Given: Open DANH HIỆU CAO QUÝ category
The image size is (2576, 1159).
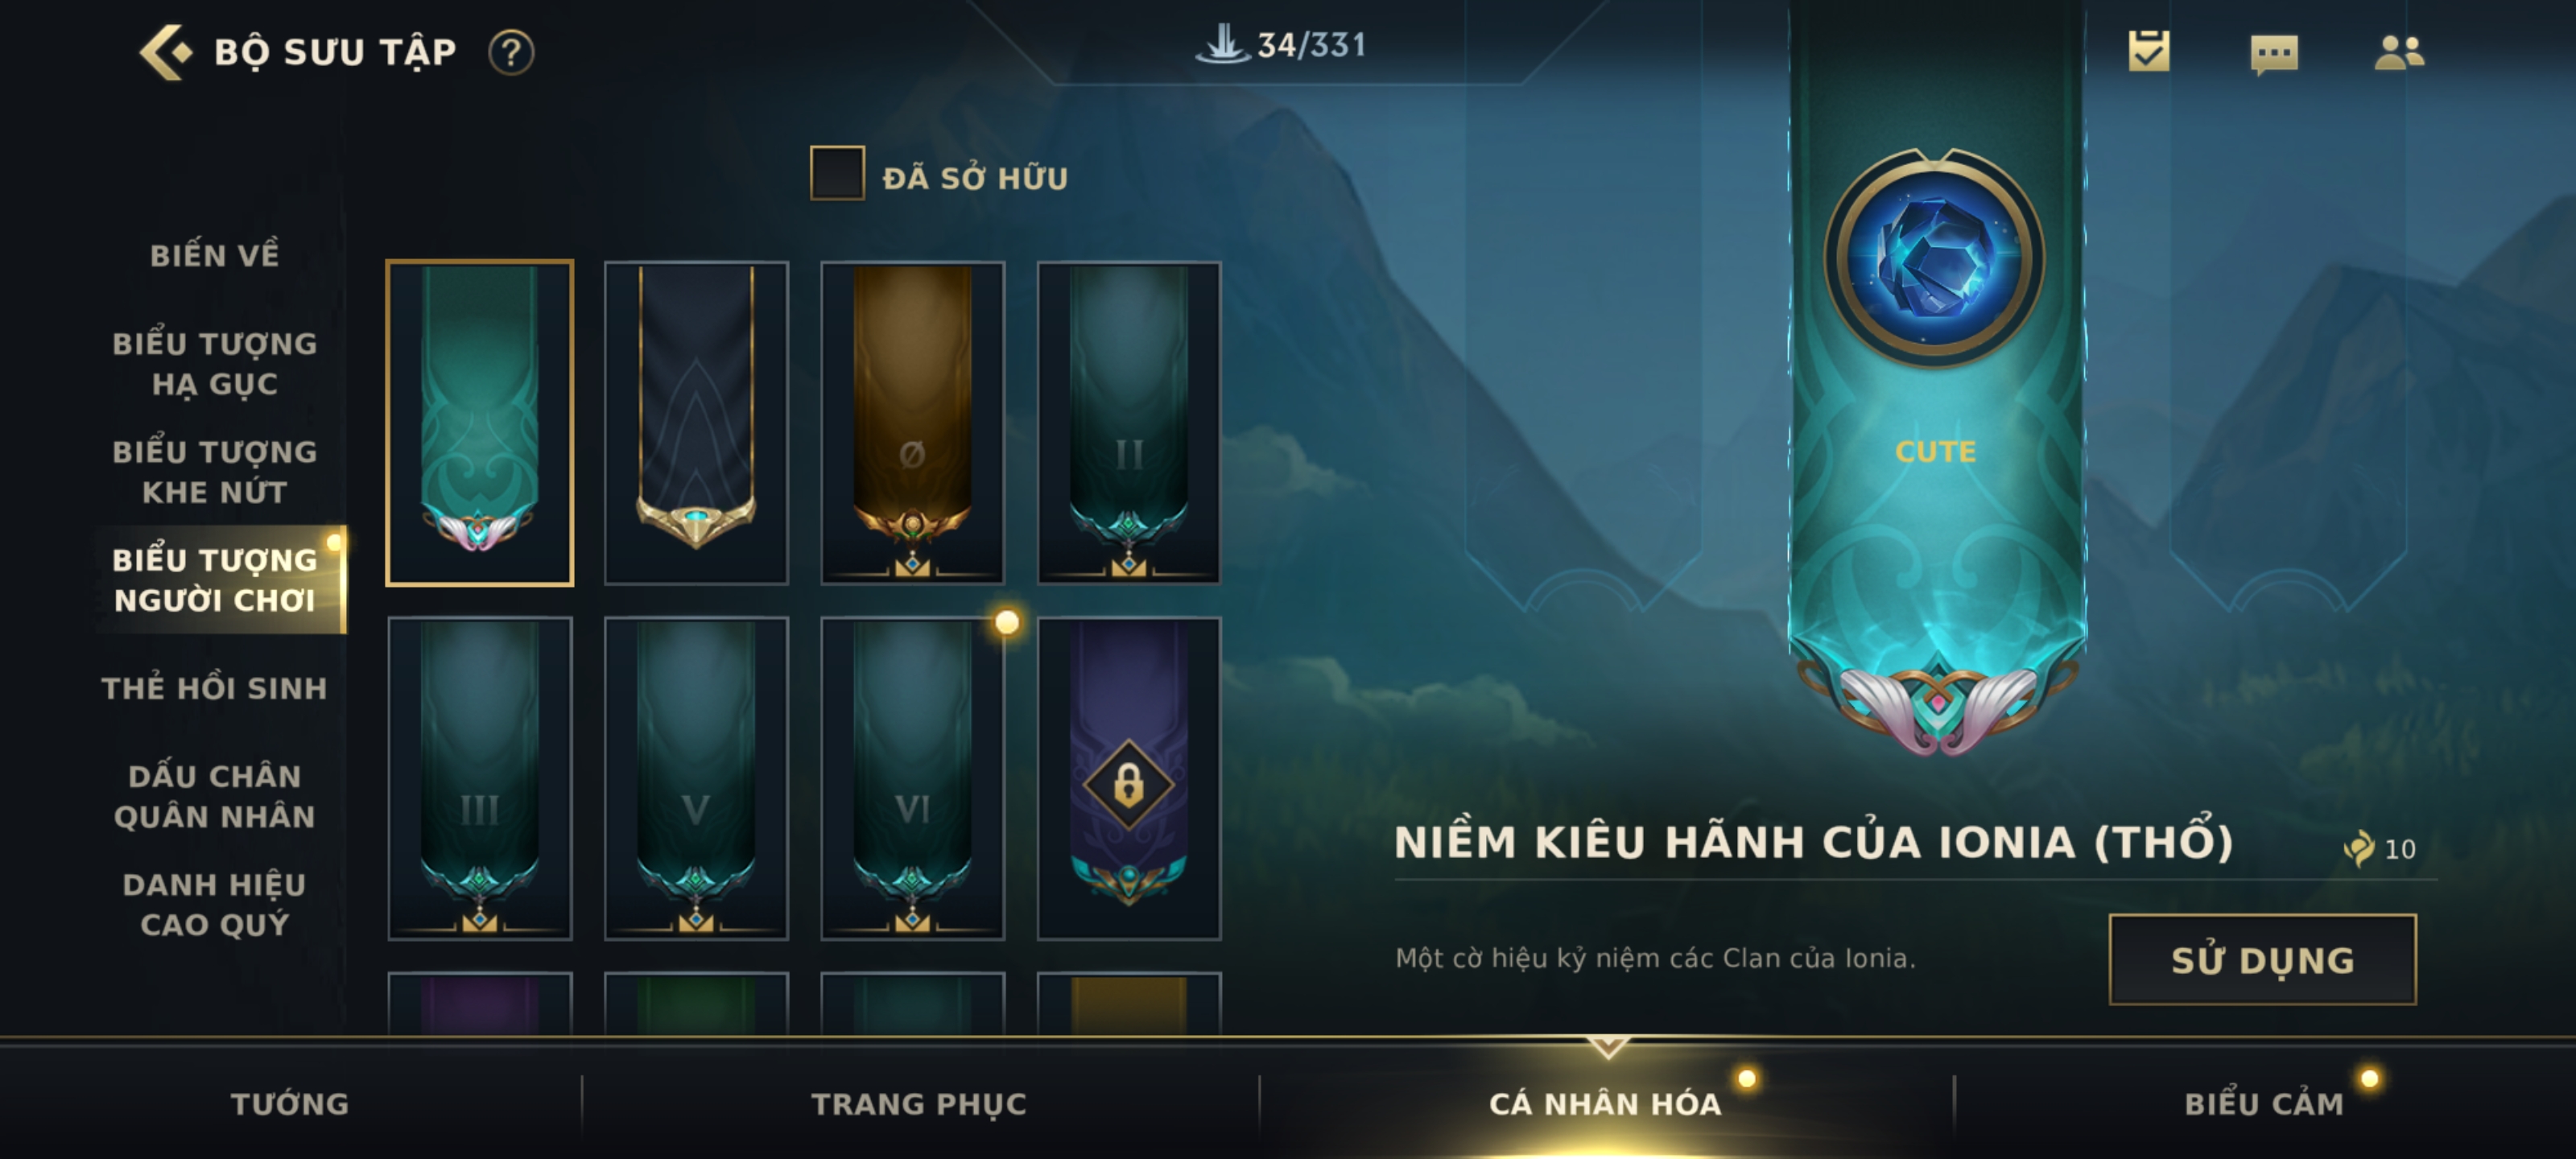Looking at the screenshot, I should tap(215, 905).
